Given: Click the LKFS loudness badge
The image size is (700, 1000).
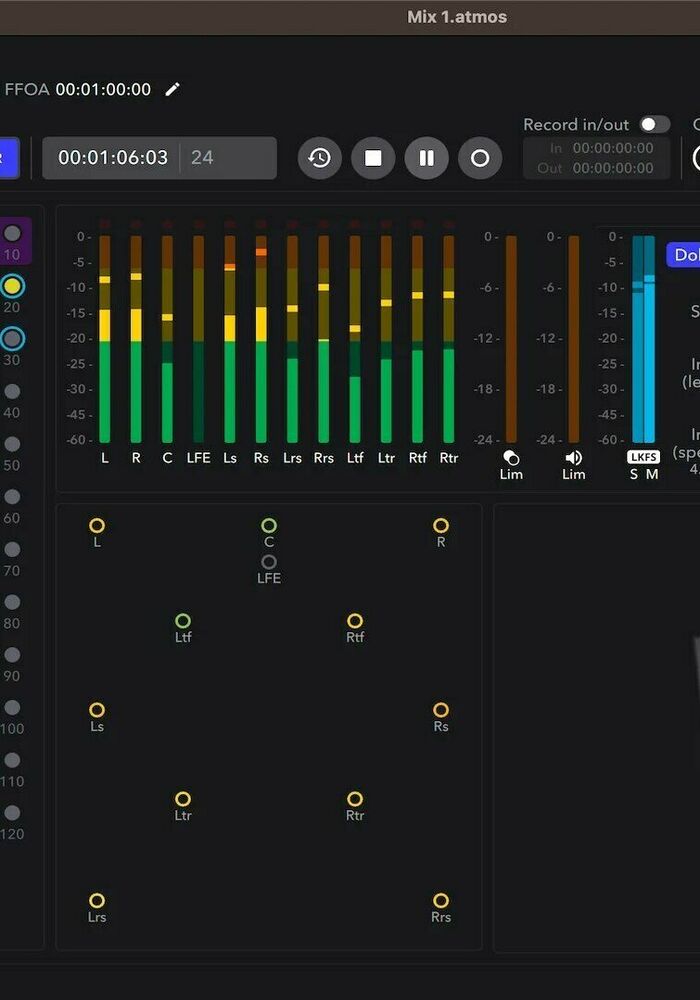Looking at the screenshot, I should pyautogui.click(x=643, y=457).
